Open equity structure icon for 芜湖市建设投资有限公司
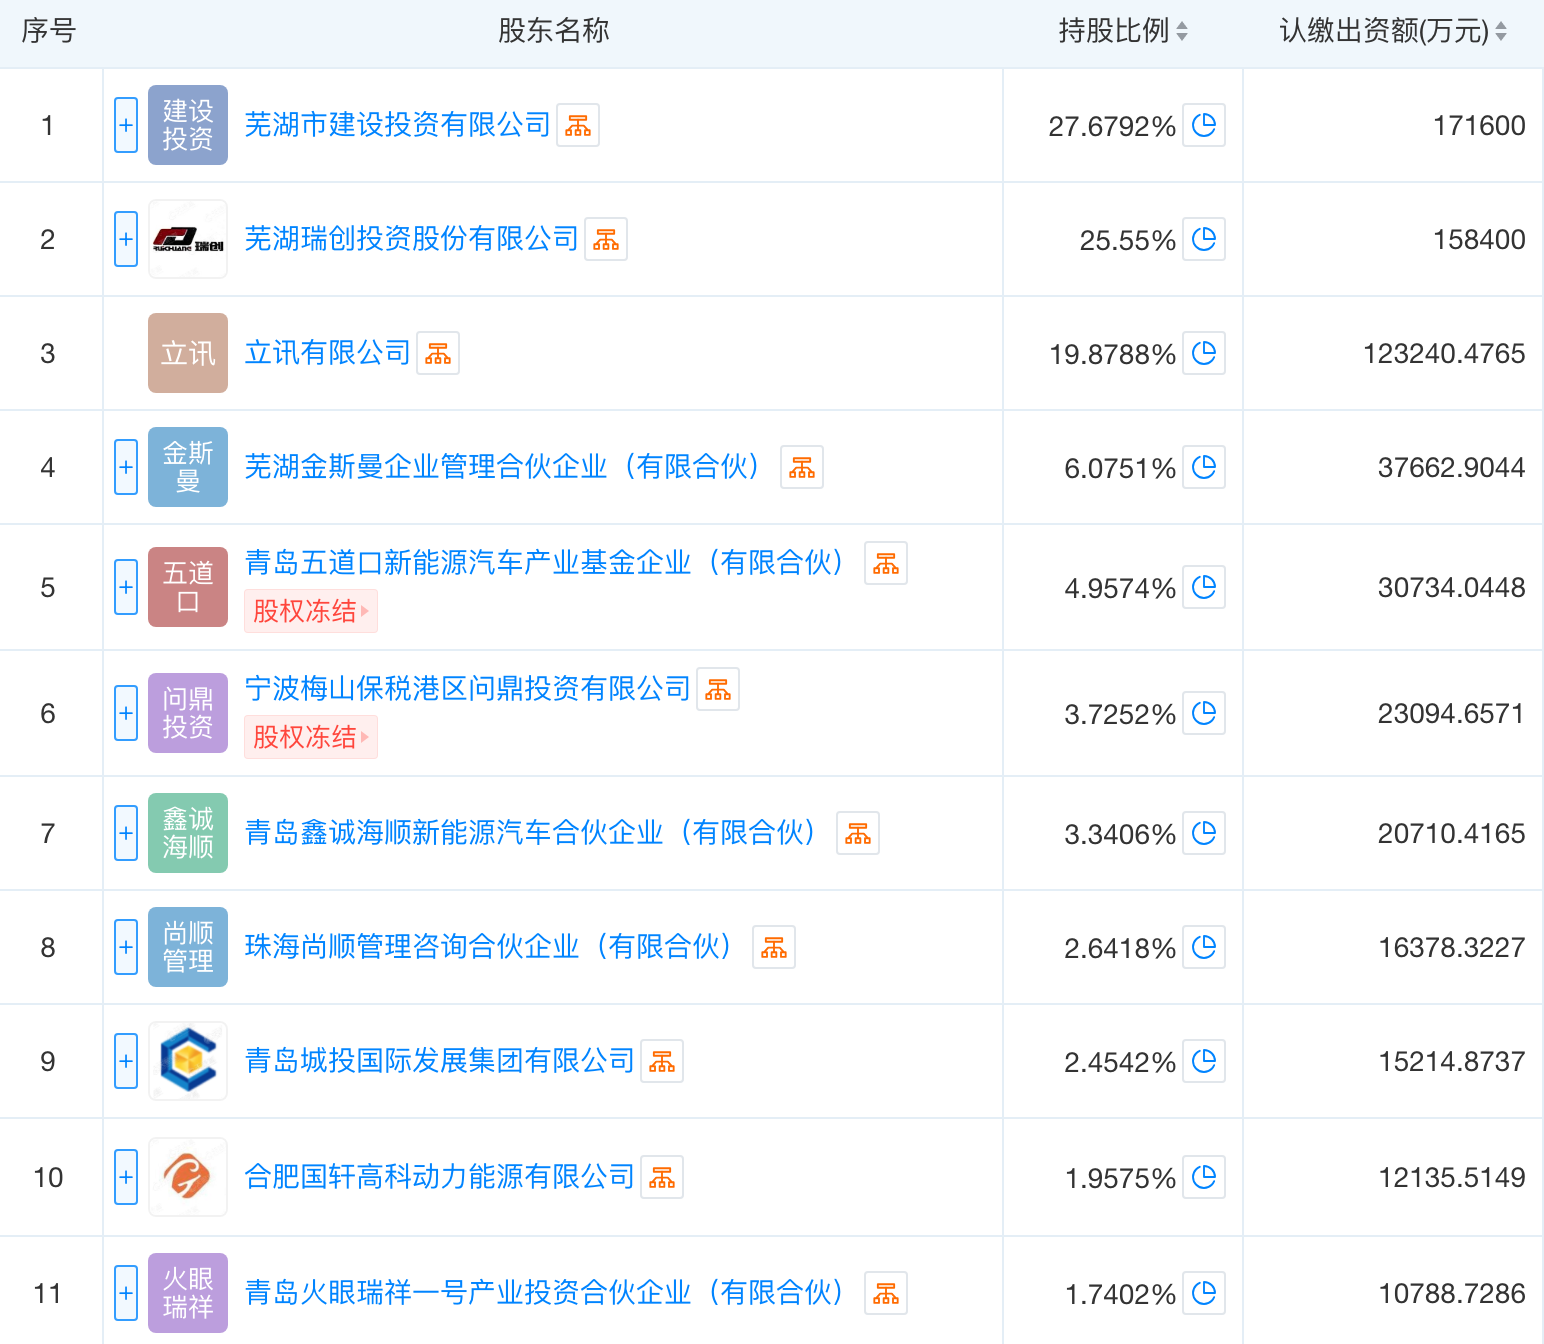This screenshot has height=1344, width=1544. pyautogui.click(x=578, y=125)
